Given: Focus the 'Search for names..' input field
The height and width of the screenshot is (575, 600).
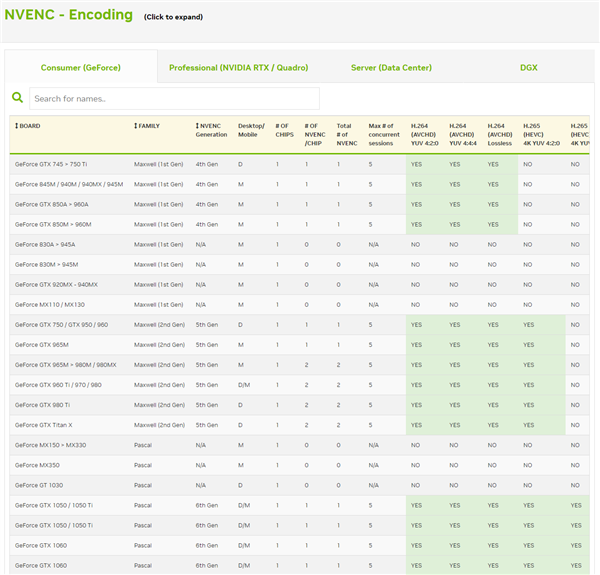Looking at the screenshot, I should point(174,98).
